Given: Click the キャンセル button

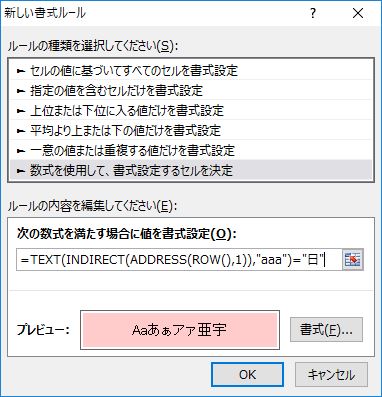Looking at the screenshot, I should pos(331,375).
